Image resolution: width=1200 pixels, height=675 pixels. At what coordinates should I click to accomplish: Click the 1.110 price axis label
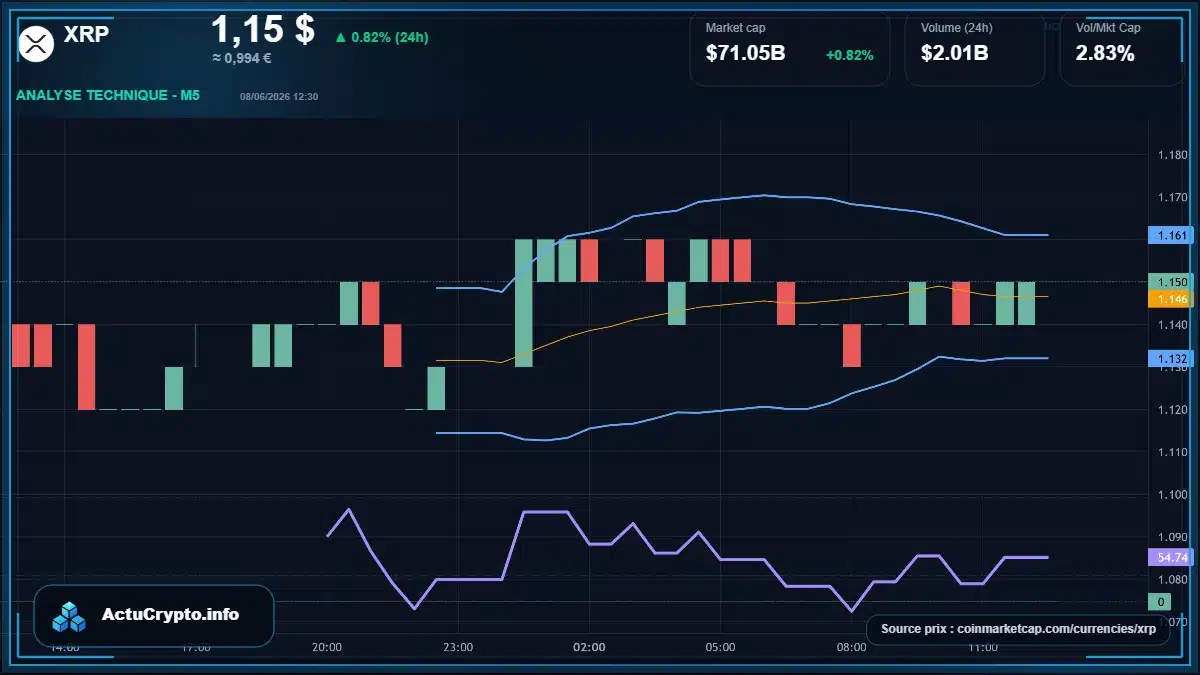[x=1171, y=452]
